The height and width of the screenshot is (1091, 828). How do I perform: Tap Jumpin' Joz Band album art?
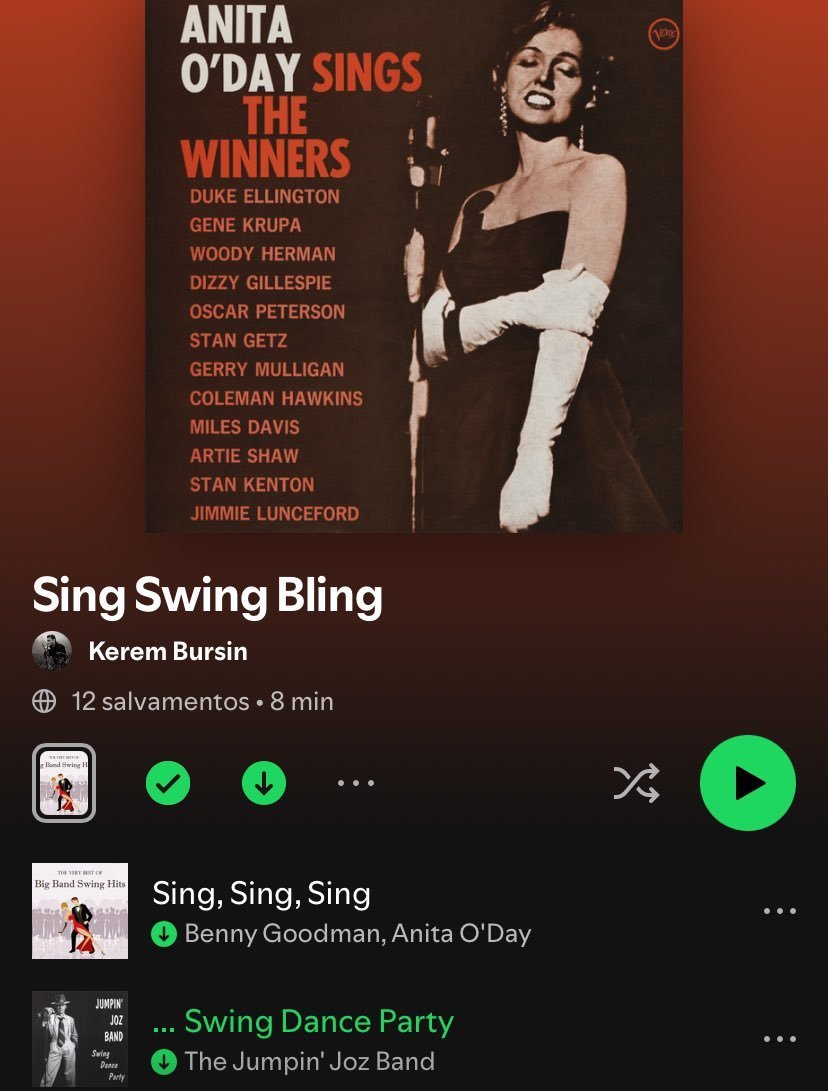pos(80,1039)
